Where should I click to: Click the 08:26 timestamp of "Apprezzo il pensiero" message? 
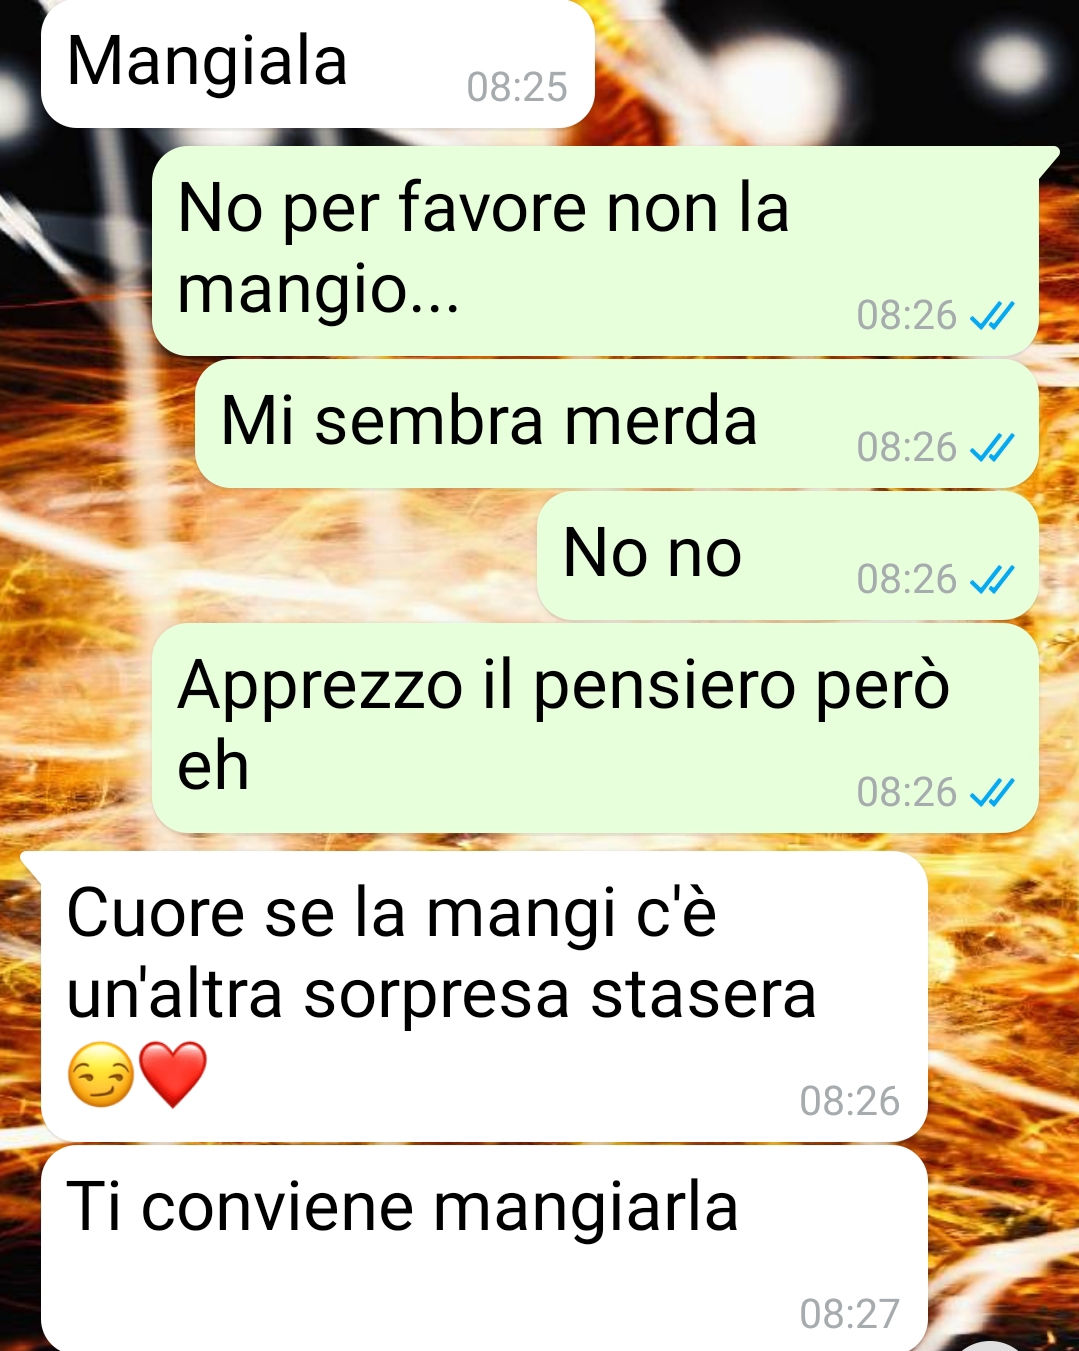[907, 793]
